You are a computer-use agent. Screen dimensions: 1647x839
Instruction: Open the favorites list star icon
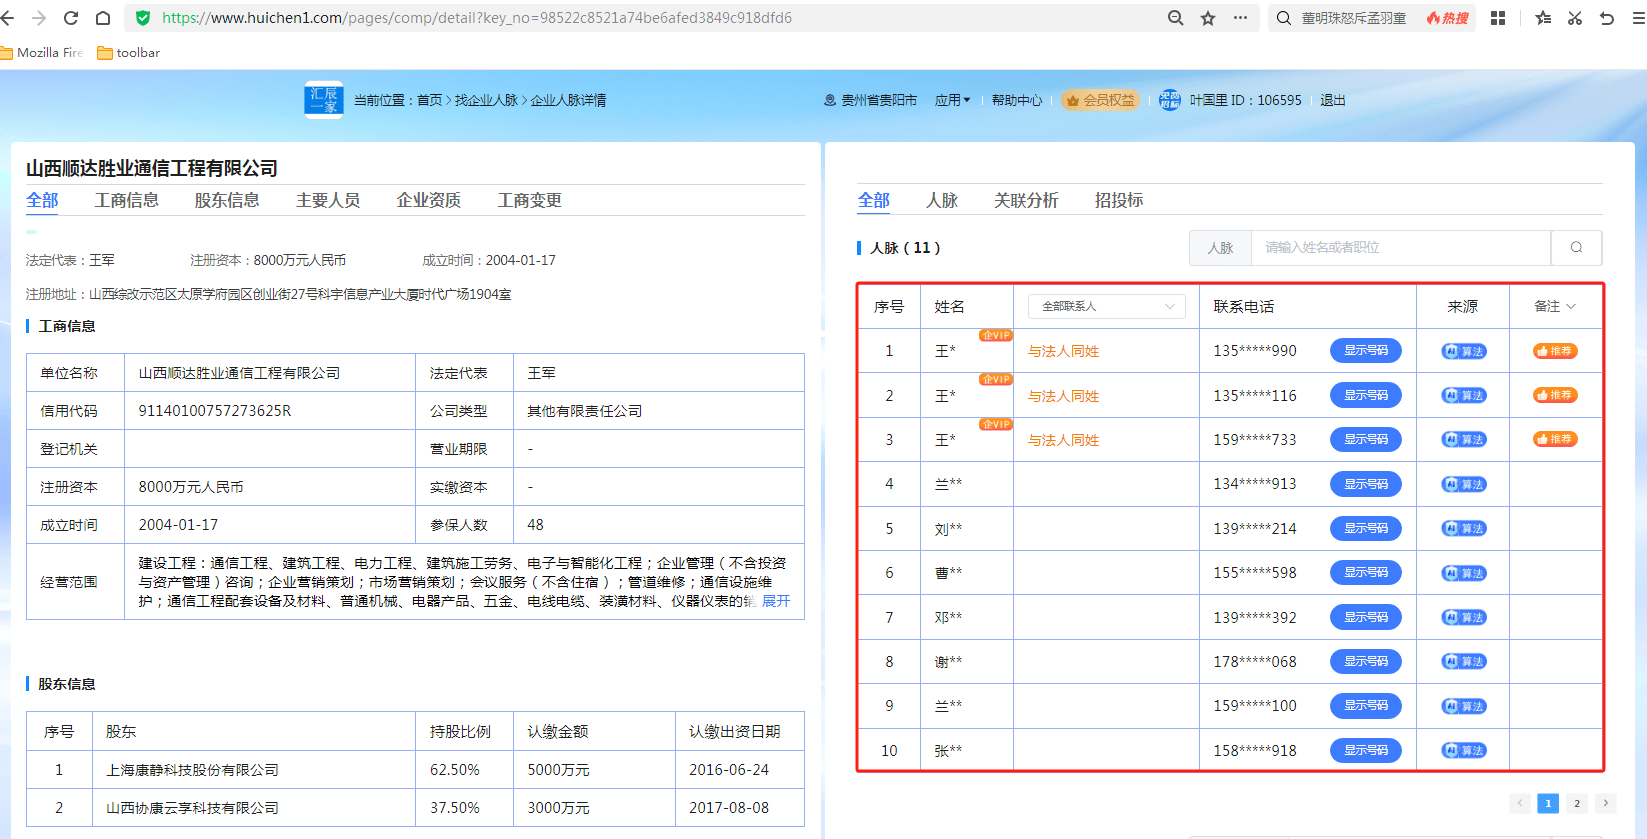point(1543,18)
